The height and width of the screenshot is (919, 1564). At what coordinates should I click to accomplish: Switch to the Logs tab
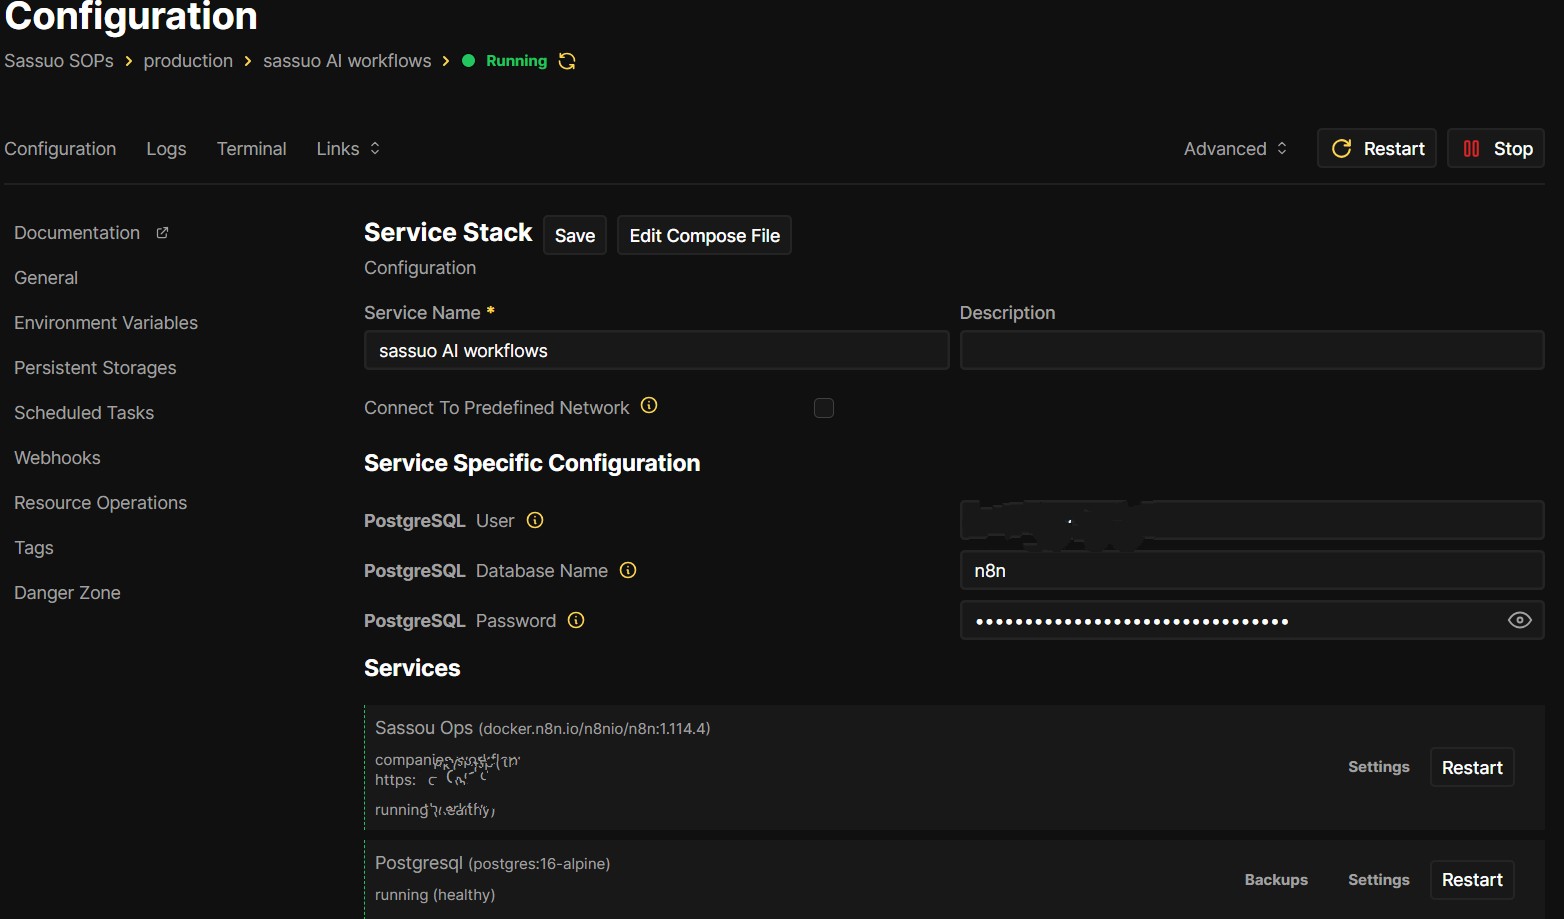166,149
